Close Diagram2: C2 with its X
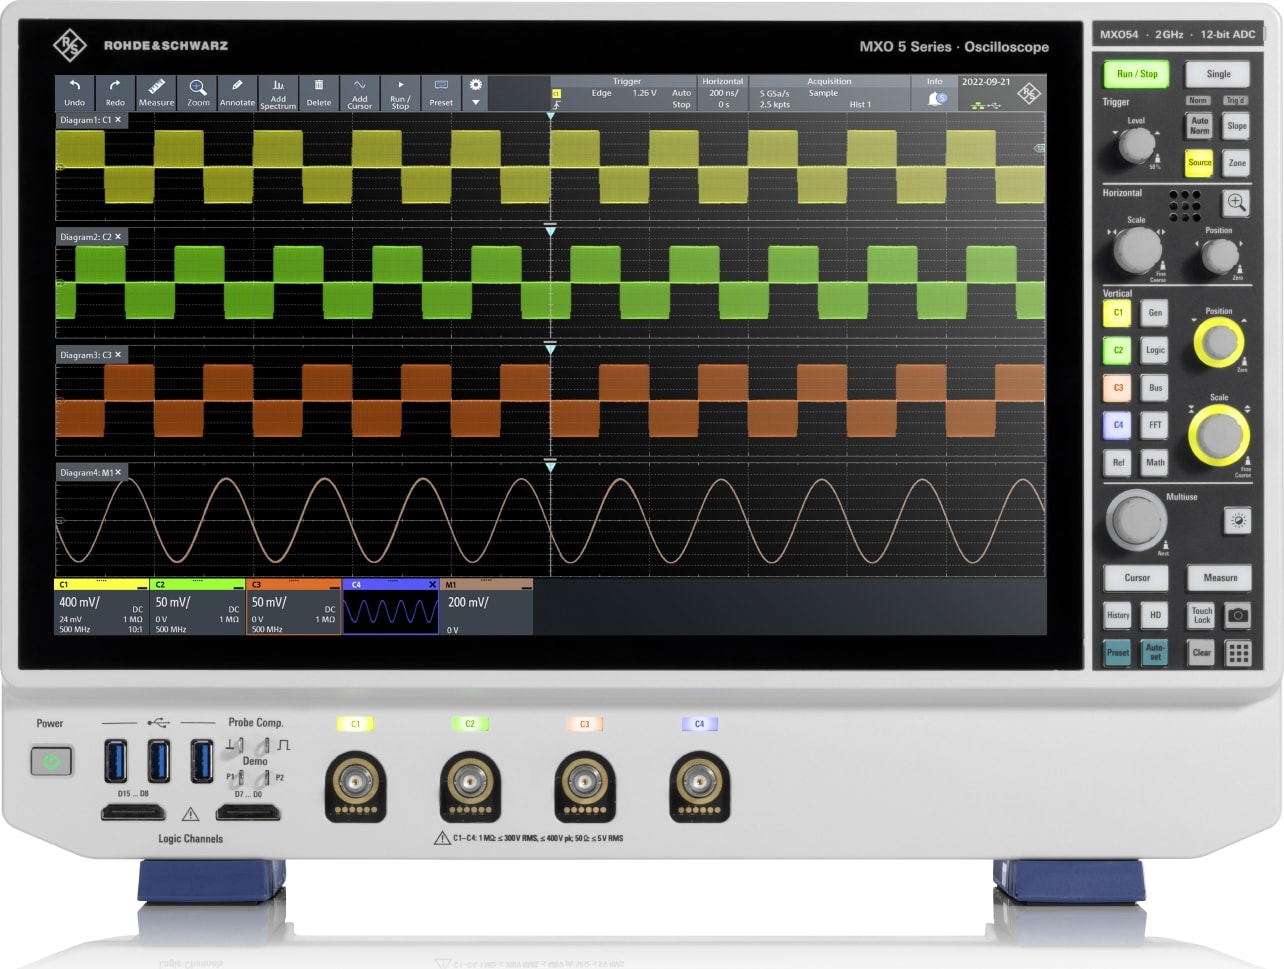The image size is (1284, 969). [118, 237]
